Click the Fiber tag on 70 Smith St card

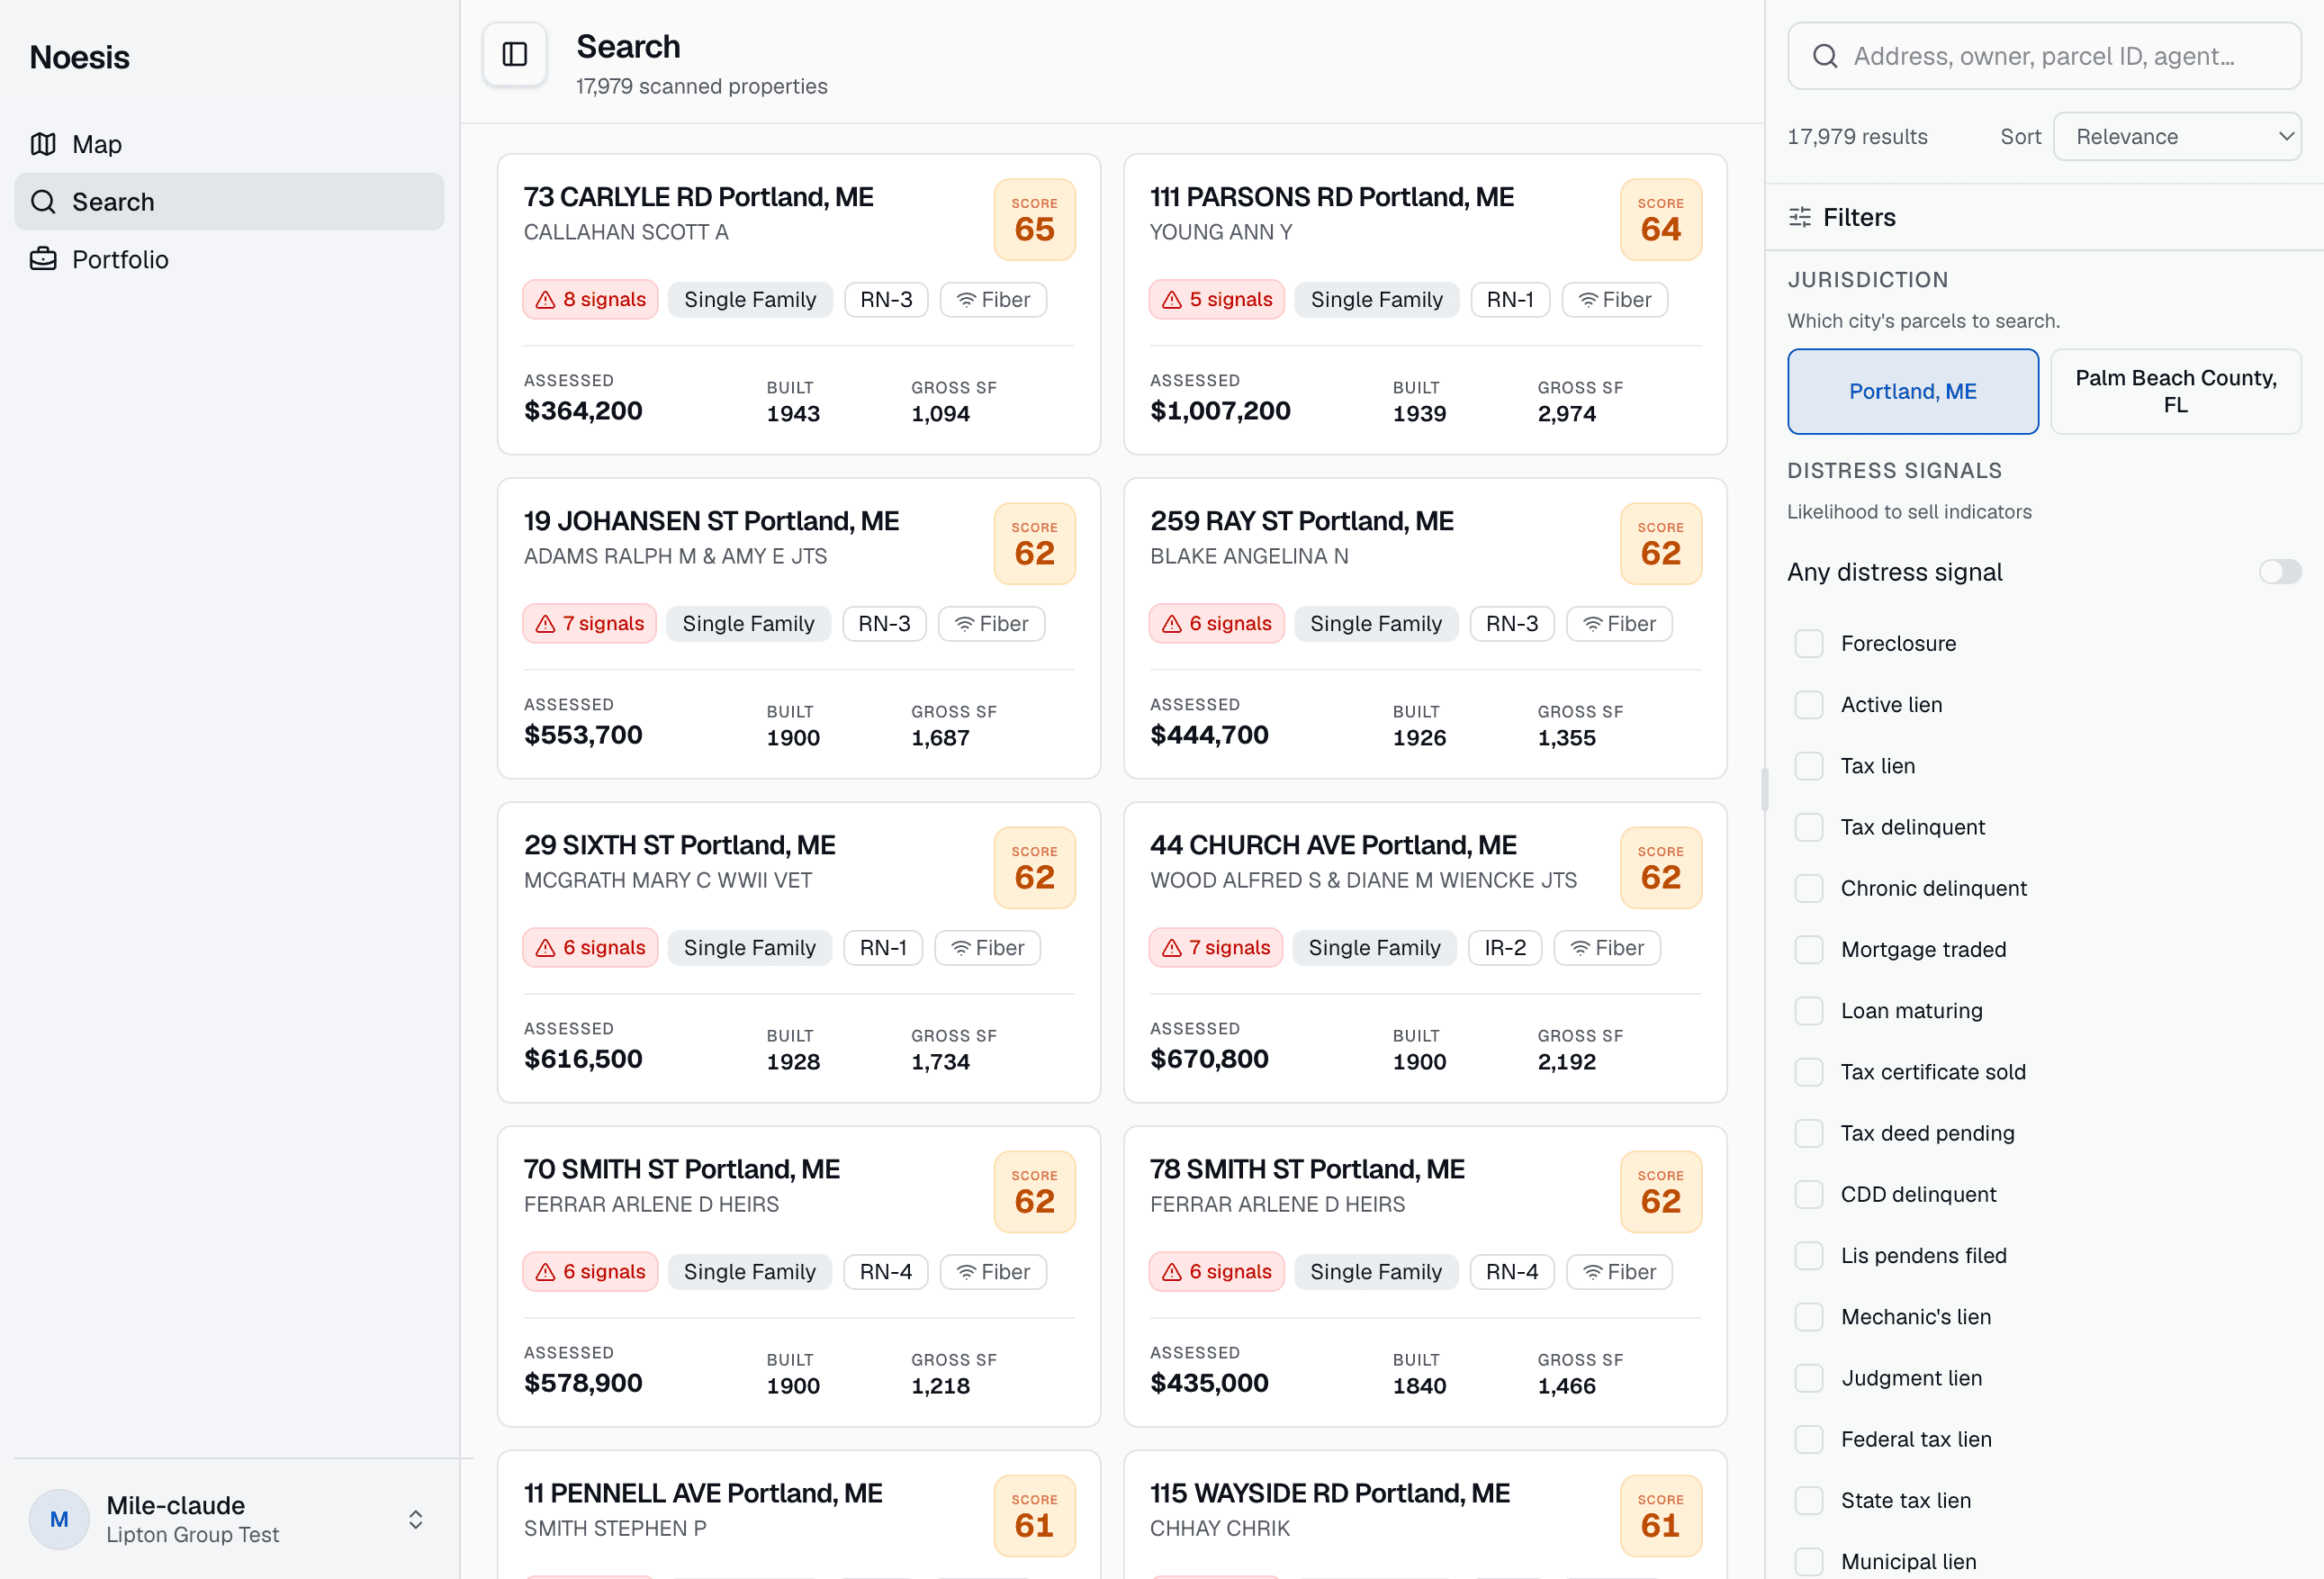pyautogui.click(x=993, y=1271)
